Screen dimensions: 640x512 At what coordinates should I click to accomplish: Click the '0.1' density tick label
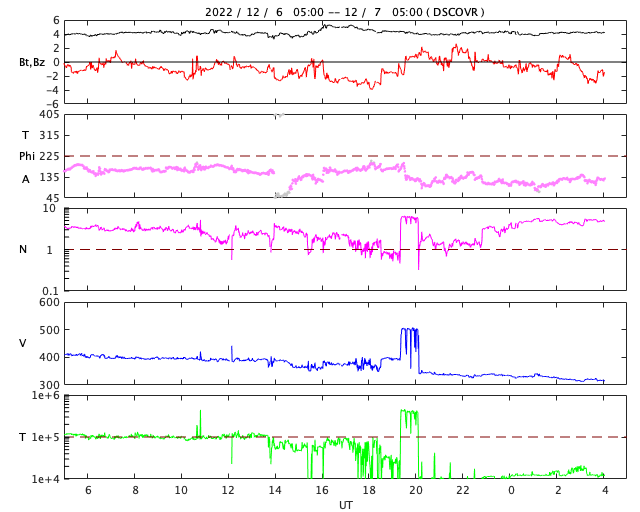51,291
